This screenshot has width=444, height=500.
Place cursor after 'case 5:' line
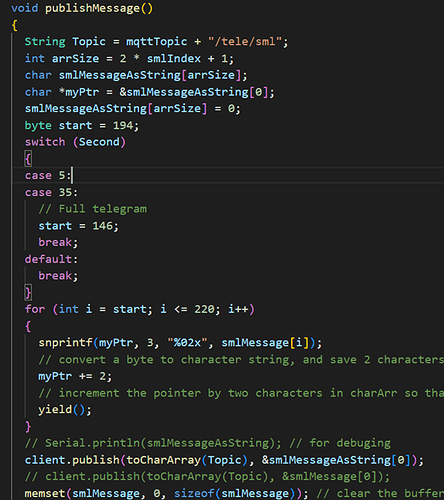[x=72, y=175]
